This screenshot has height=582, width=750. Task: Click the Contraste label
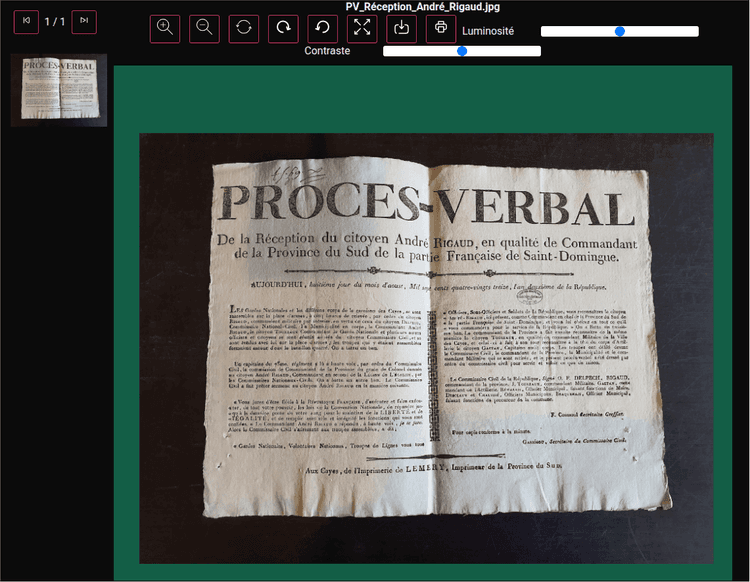coord(327,51)
